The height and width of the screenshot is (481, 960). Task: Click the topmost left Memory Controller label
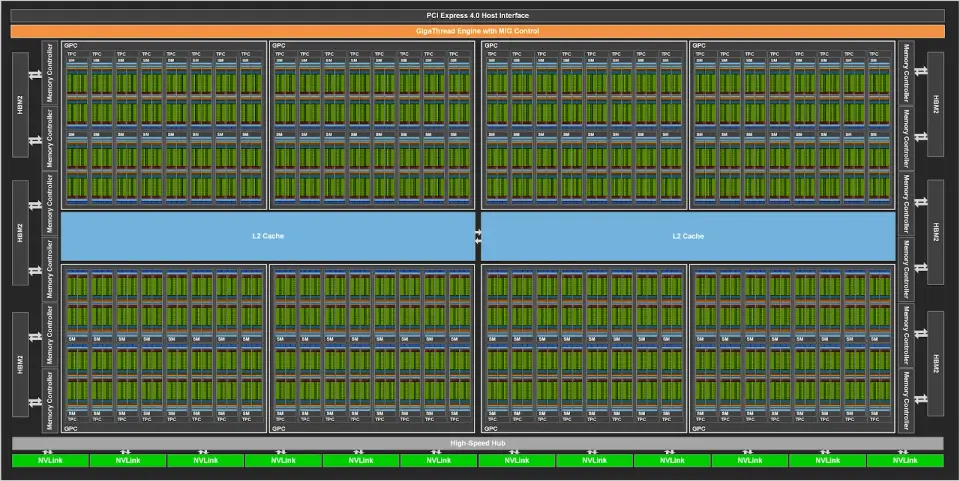pyautogui.click(x=51, y=73)
